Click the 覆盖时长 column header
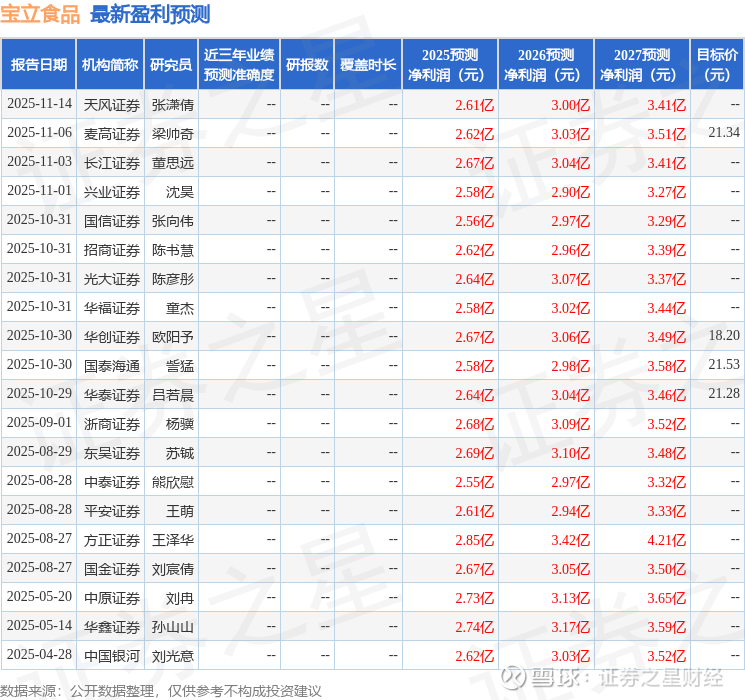Image resolution: width=745 pixels, height=700 pixels. click(x=368, y=64)
